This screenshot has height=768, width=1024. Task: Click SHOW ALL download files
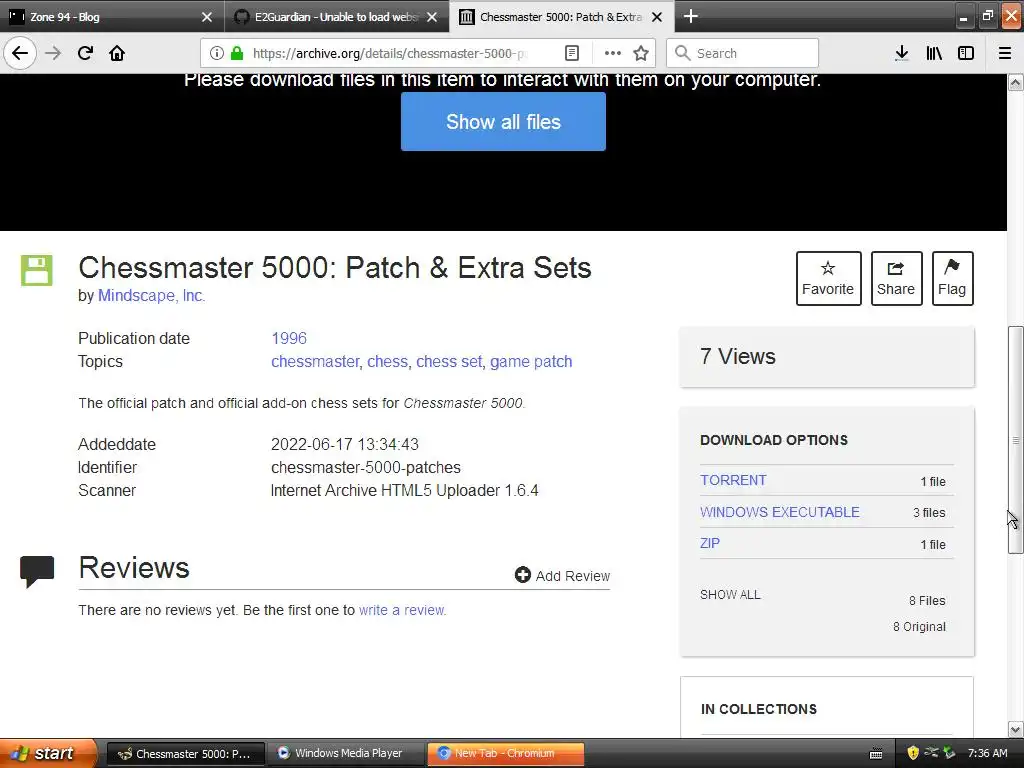coord(730,595)
